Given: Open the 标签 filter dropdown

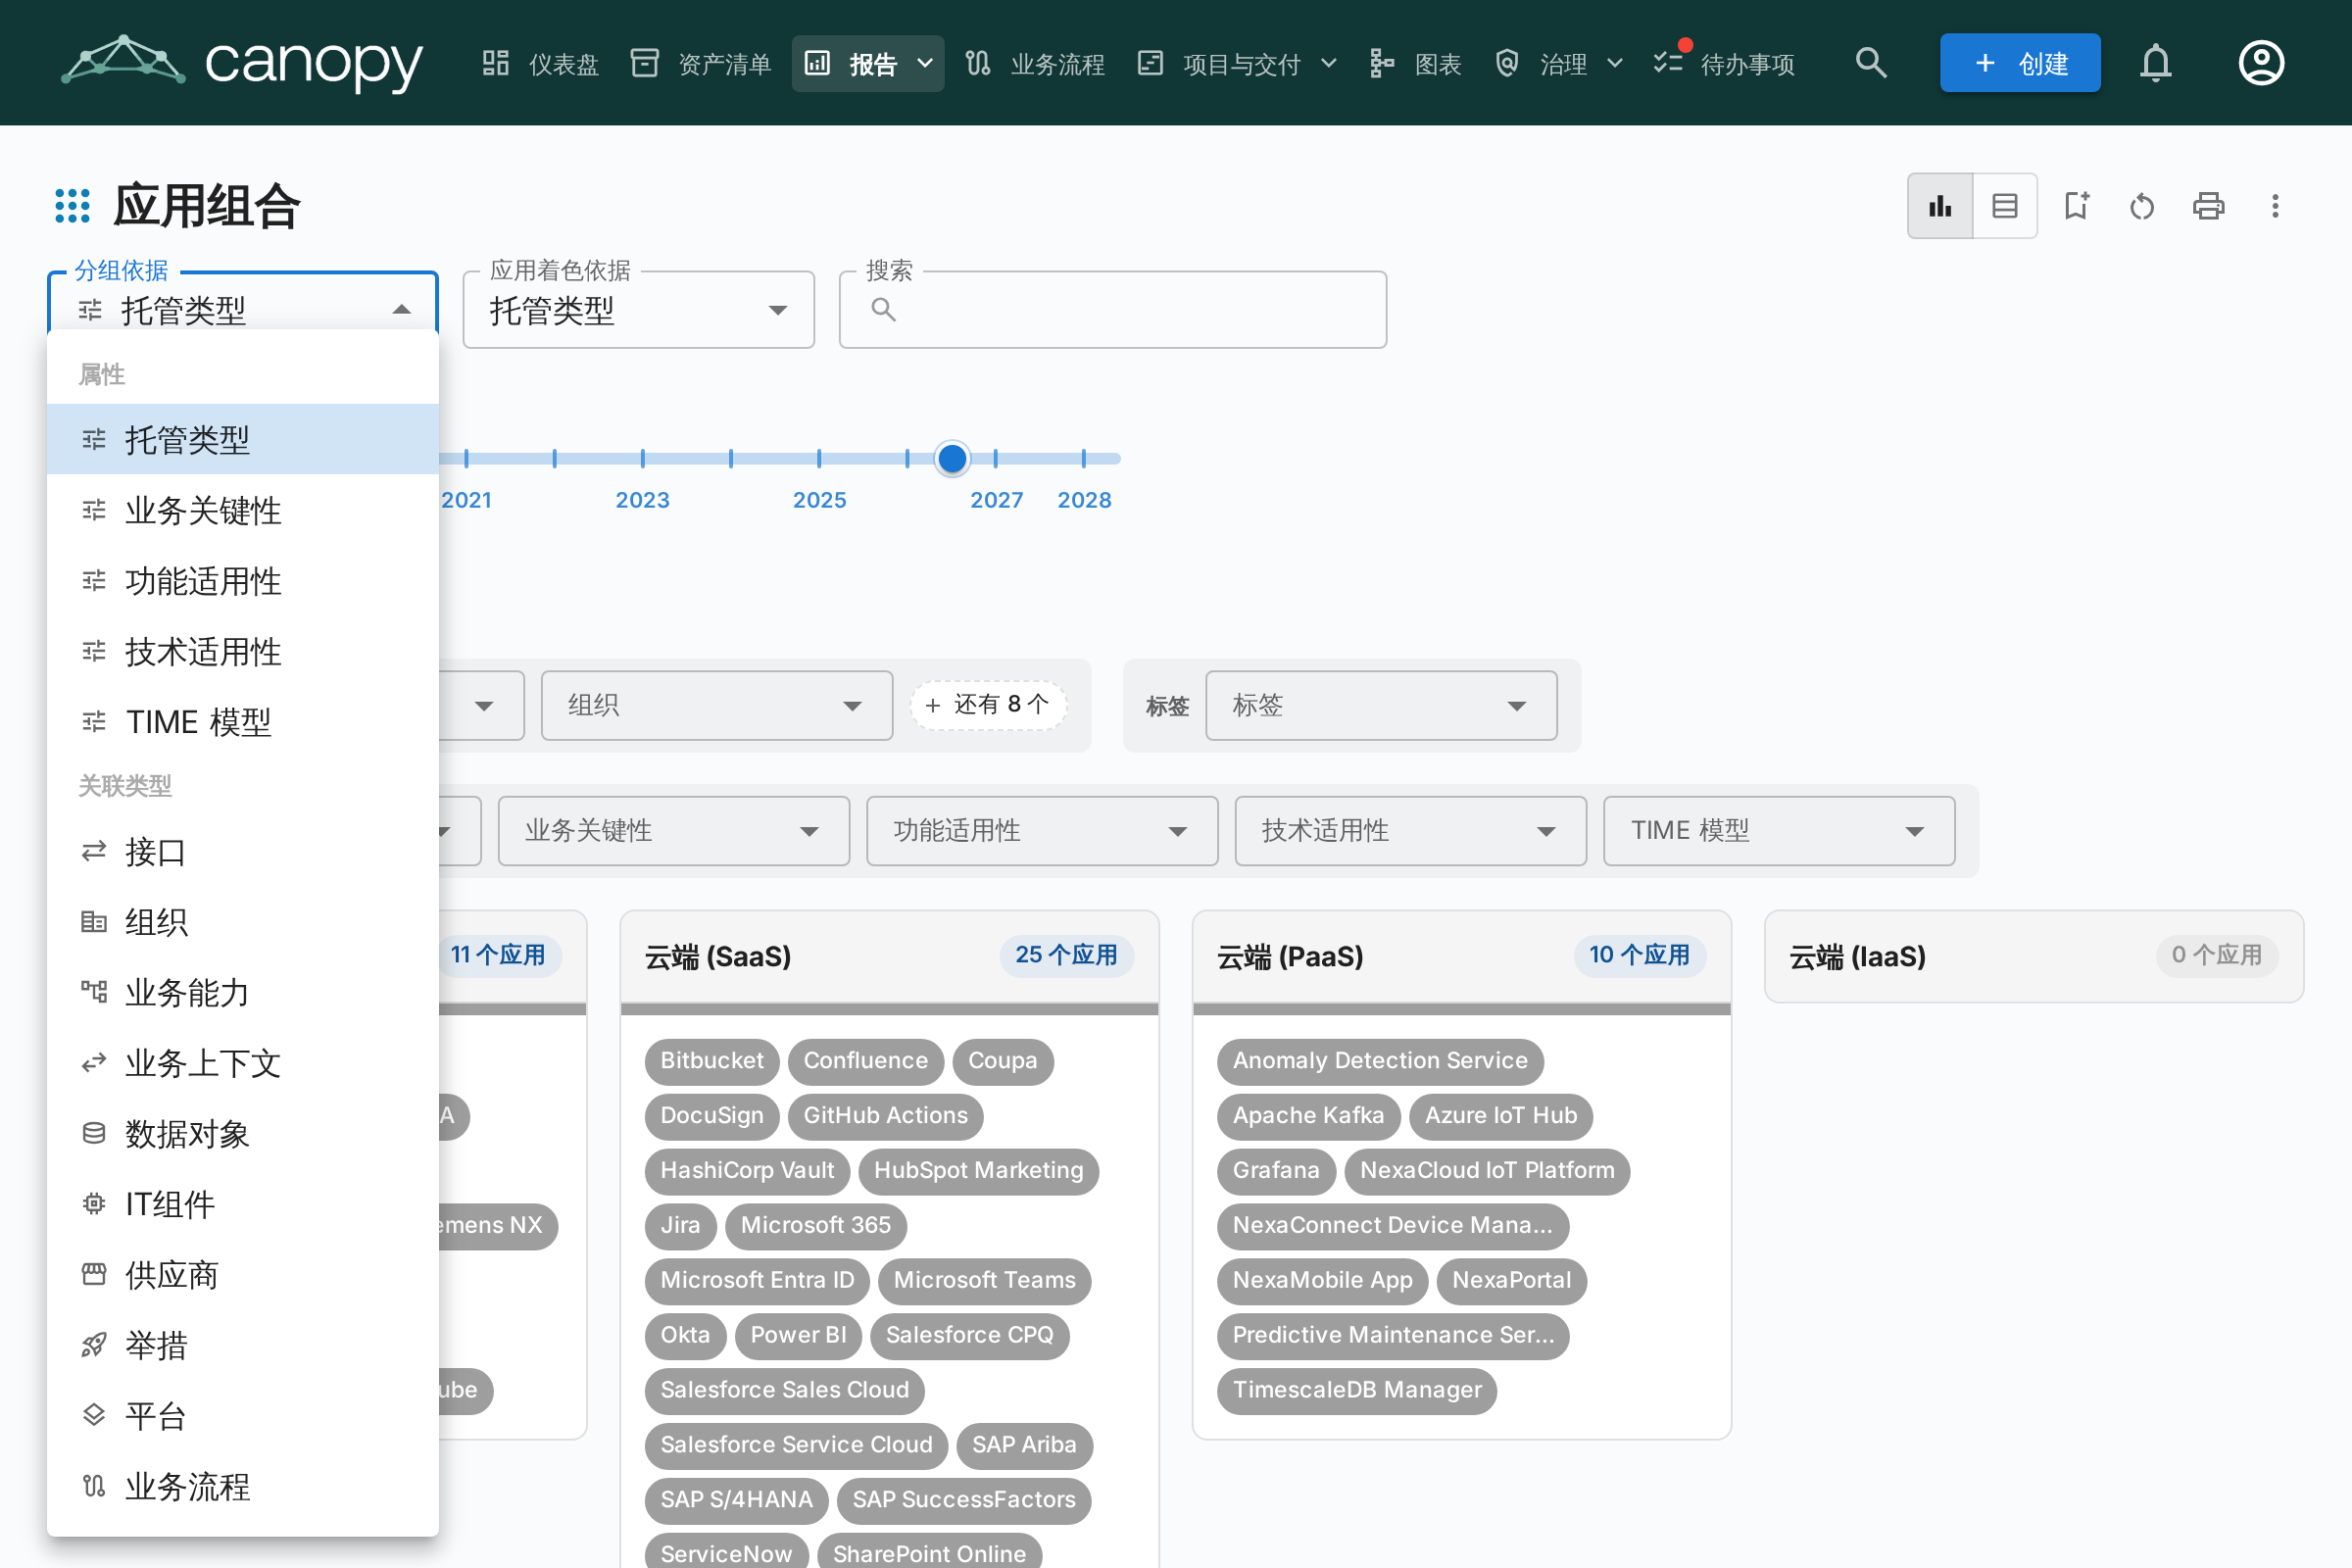Looking at the screenshot, I should coord(1381,705).
